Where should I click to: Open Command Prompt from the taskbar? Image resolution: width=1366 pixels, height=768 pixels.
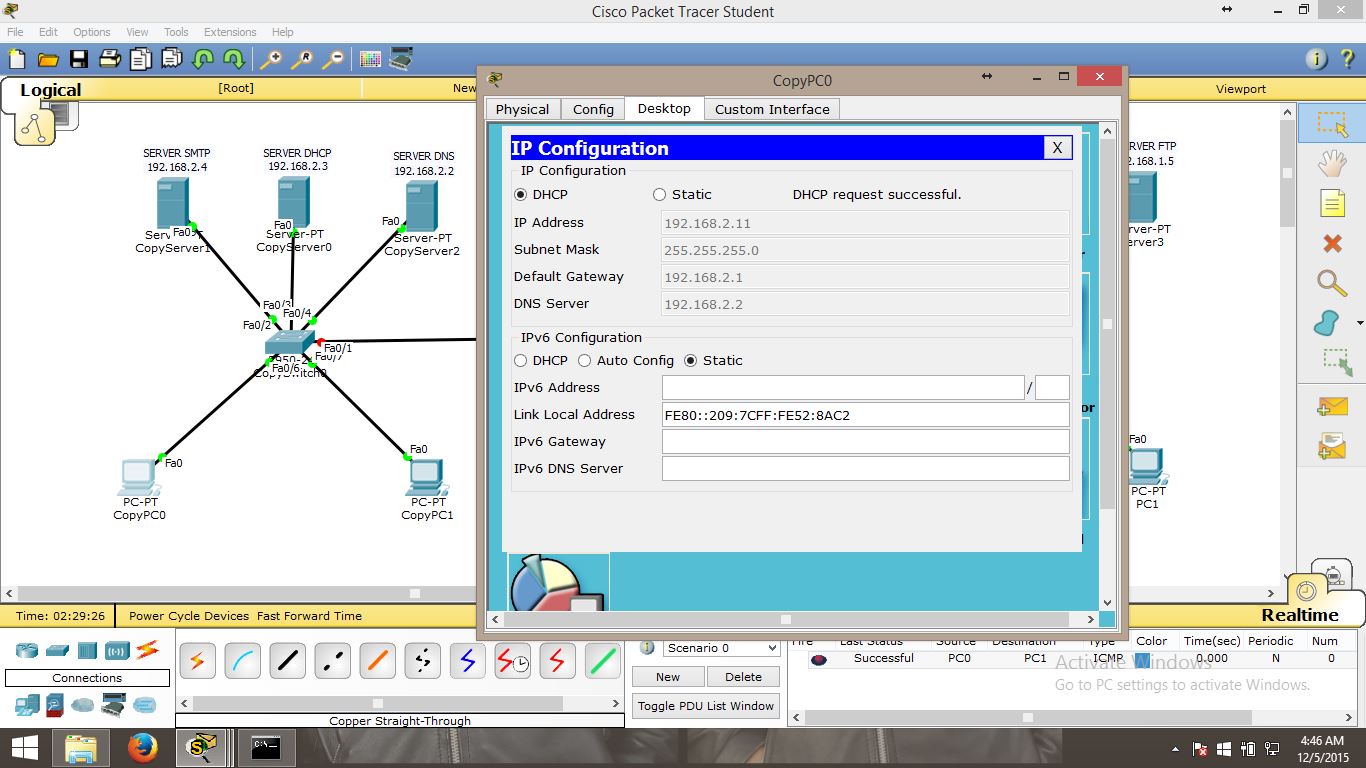pyautogui.click(x=266, y=747)
